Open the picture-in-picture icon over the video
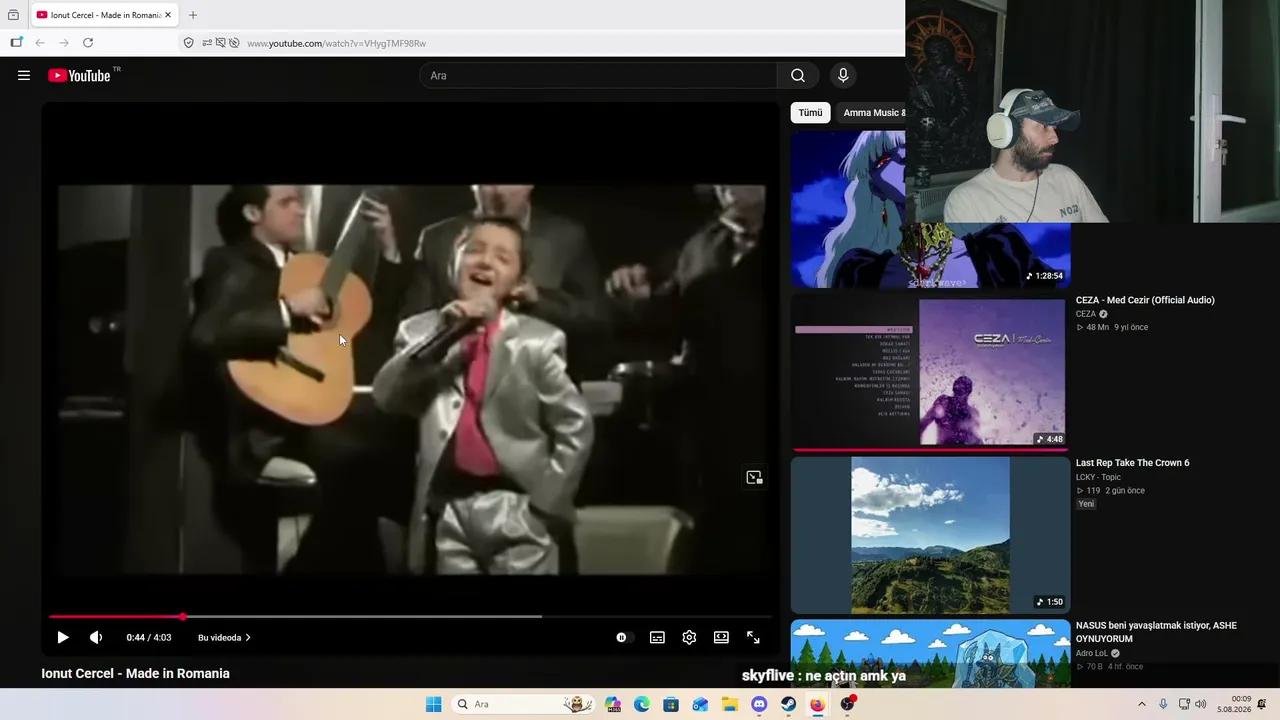The width and height of the screenshot is (1280, 720). pyautogui.click(x=754, y=478)
